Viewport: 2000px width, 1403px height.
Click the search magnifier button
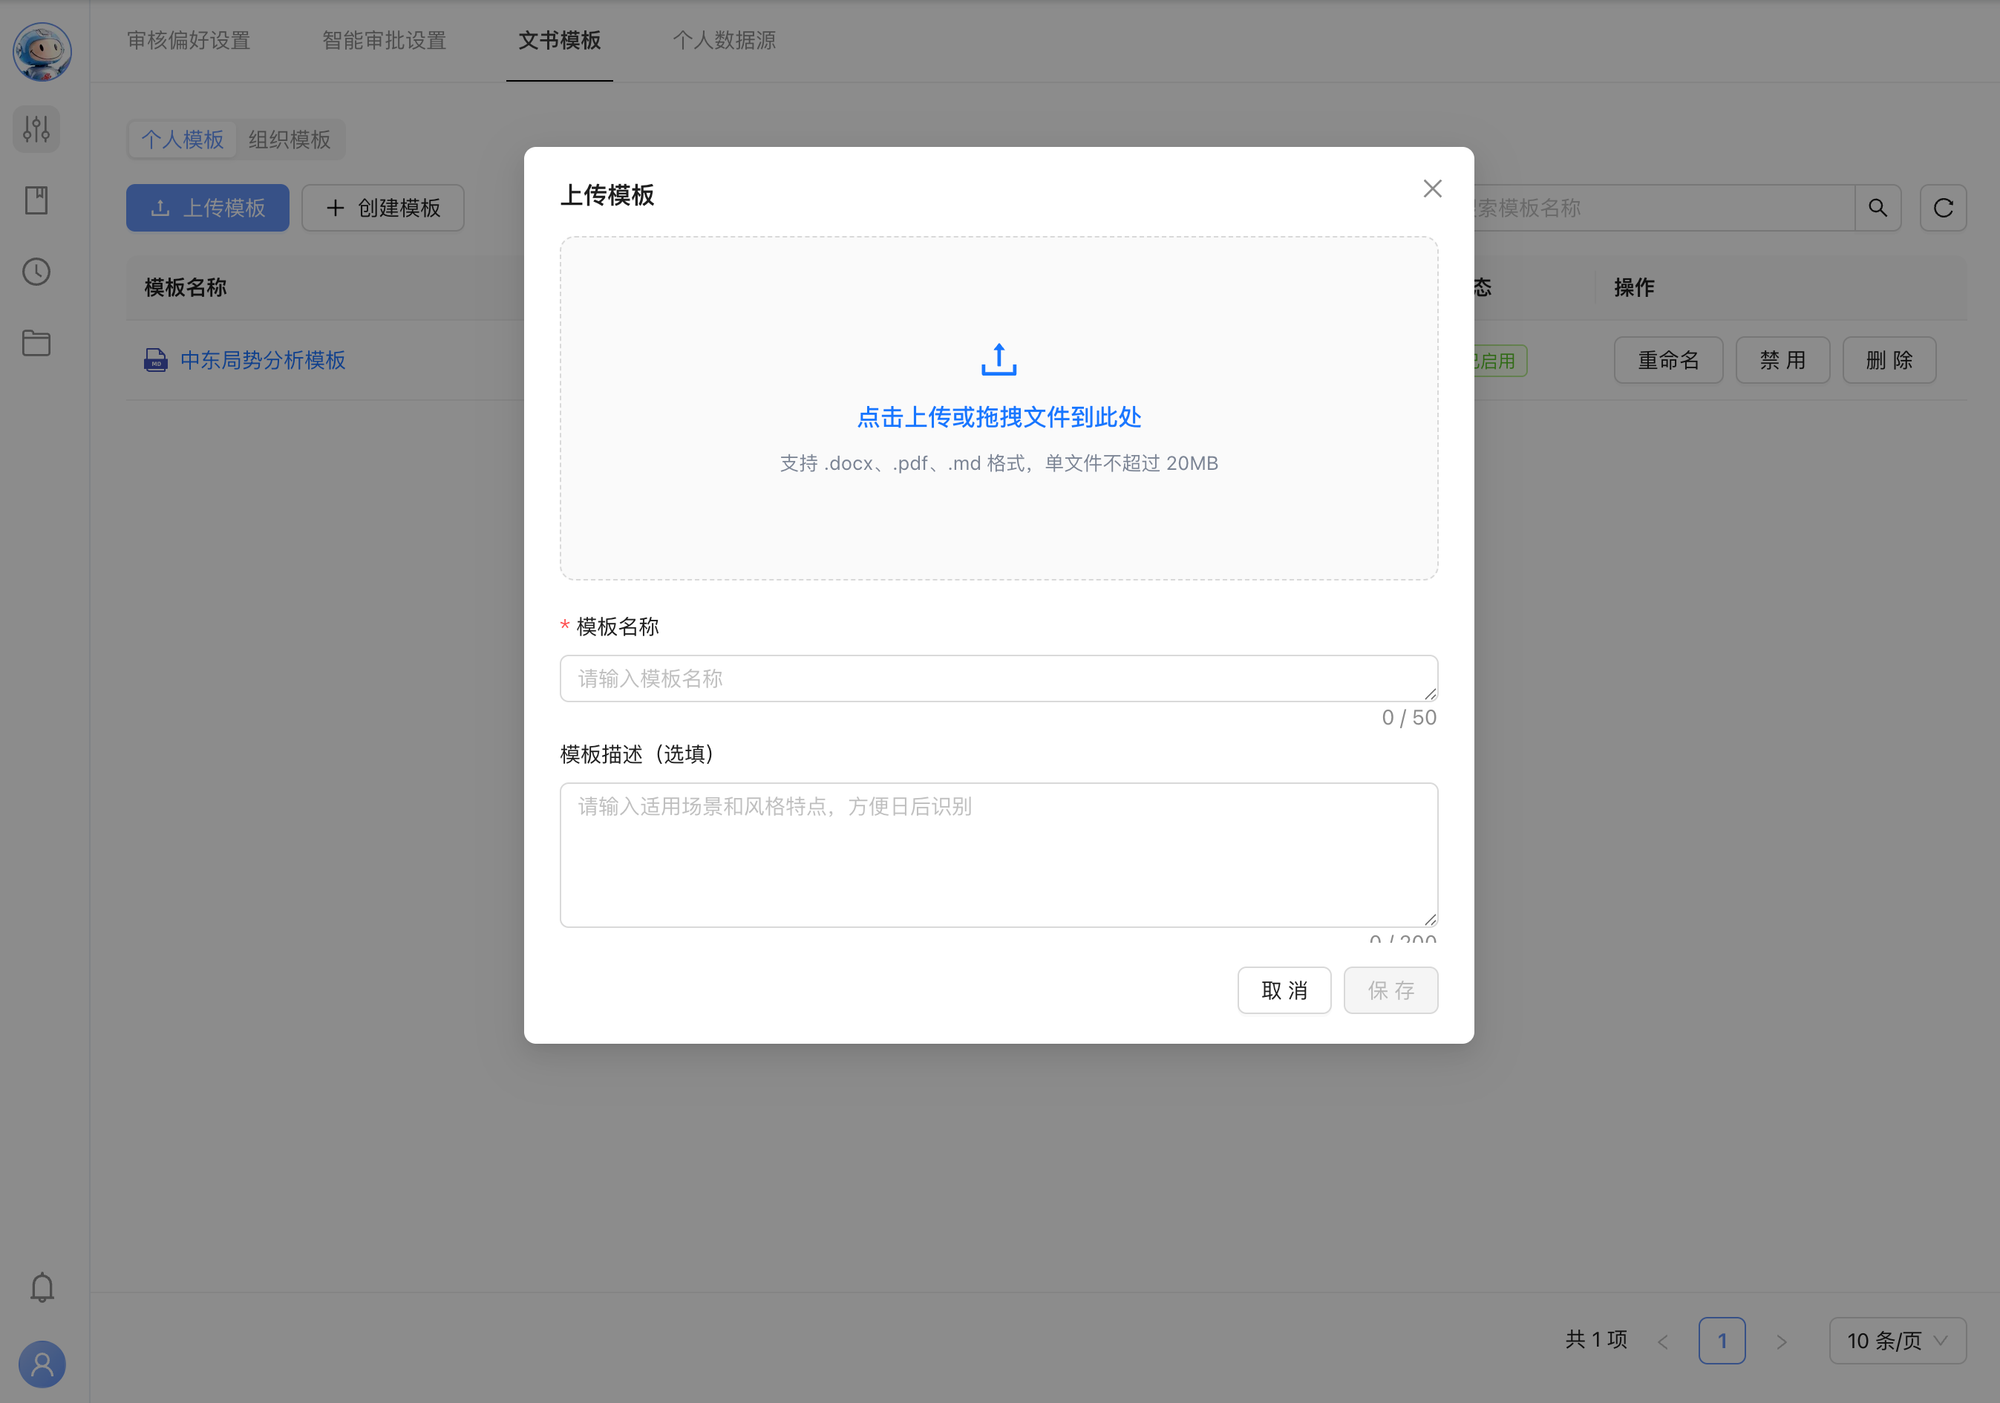pos(1878,208)
